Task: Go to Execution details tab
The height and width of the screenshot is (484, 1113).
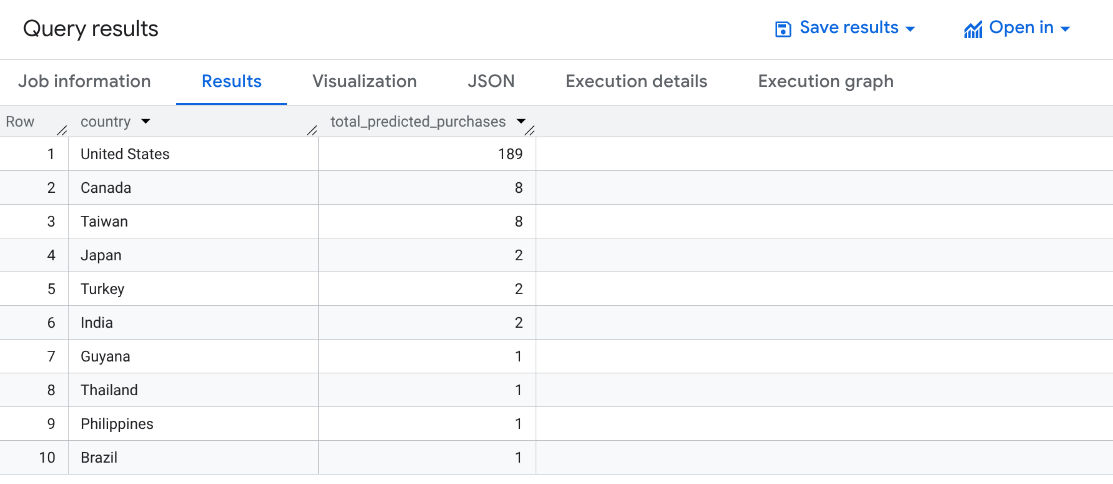Action: click(636, 82)
